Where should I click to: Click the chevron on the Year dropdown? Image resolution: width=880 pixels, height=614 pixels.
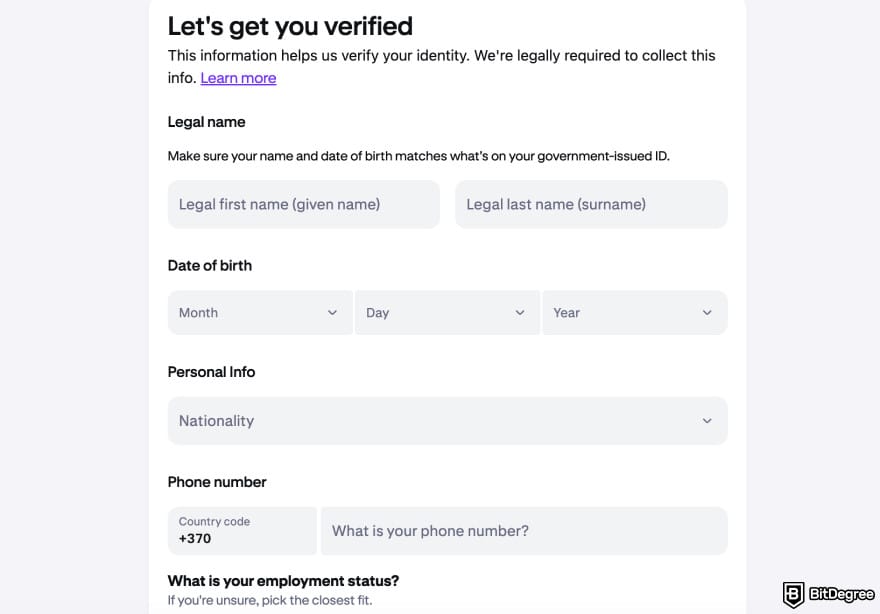pos(707,312)
